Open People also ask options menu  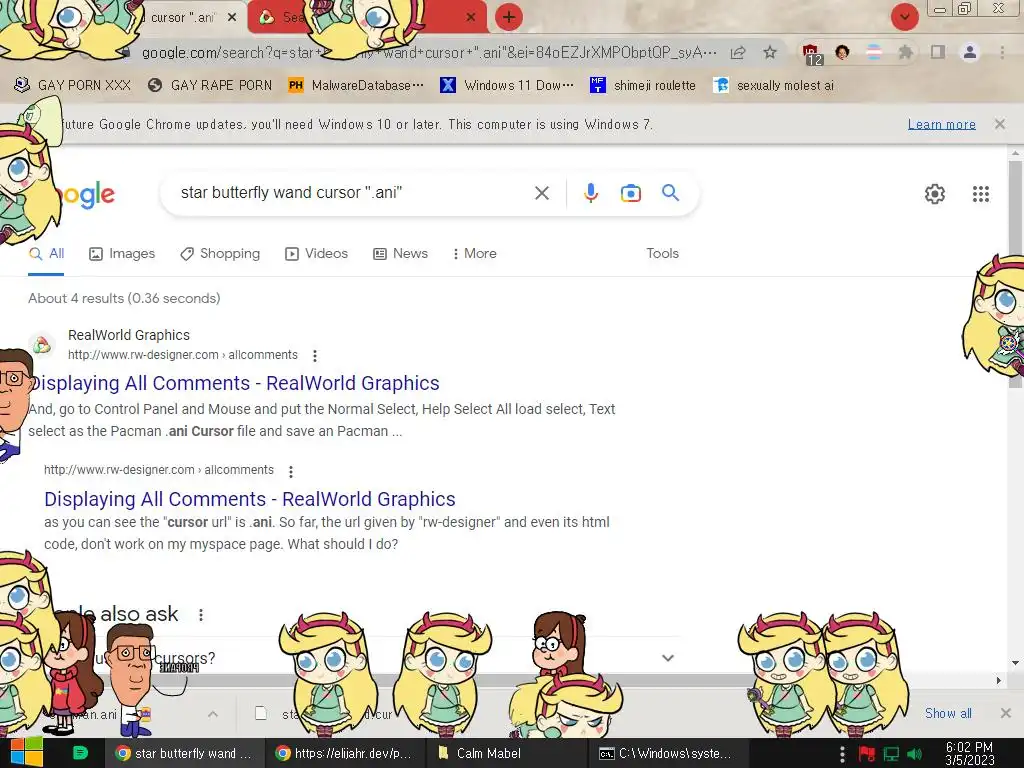point(201,615)
